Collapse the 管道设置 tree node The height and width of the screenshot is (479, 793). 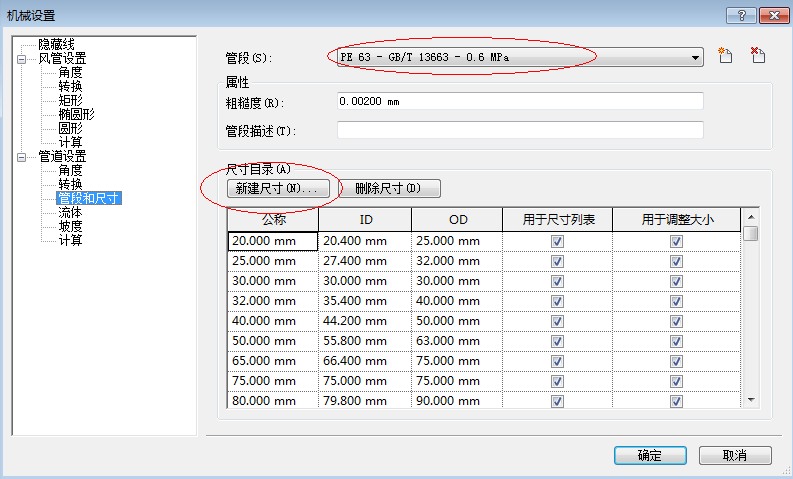(x=21, y=157)
